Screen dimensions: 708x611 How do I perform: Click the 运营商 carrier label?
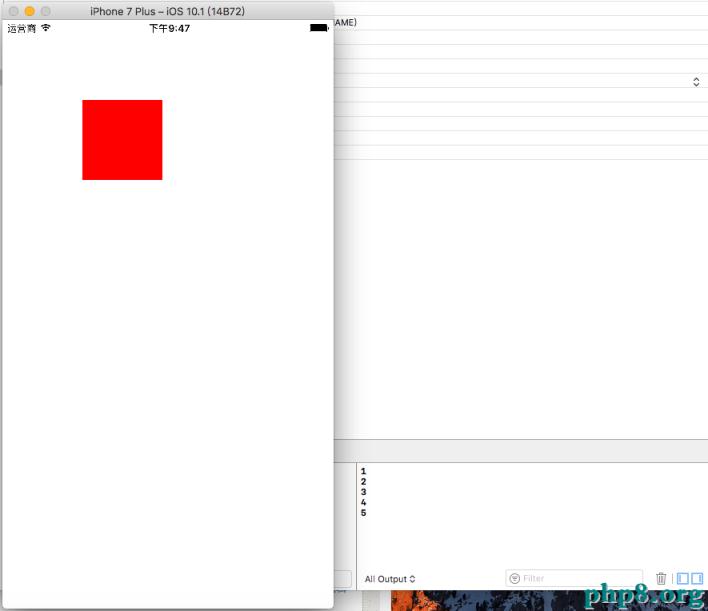pyautogui.click(x=22, y=28)
